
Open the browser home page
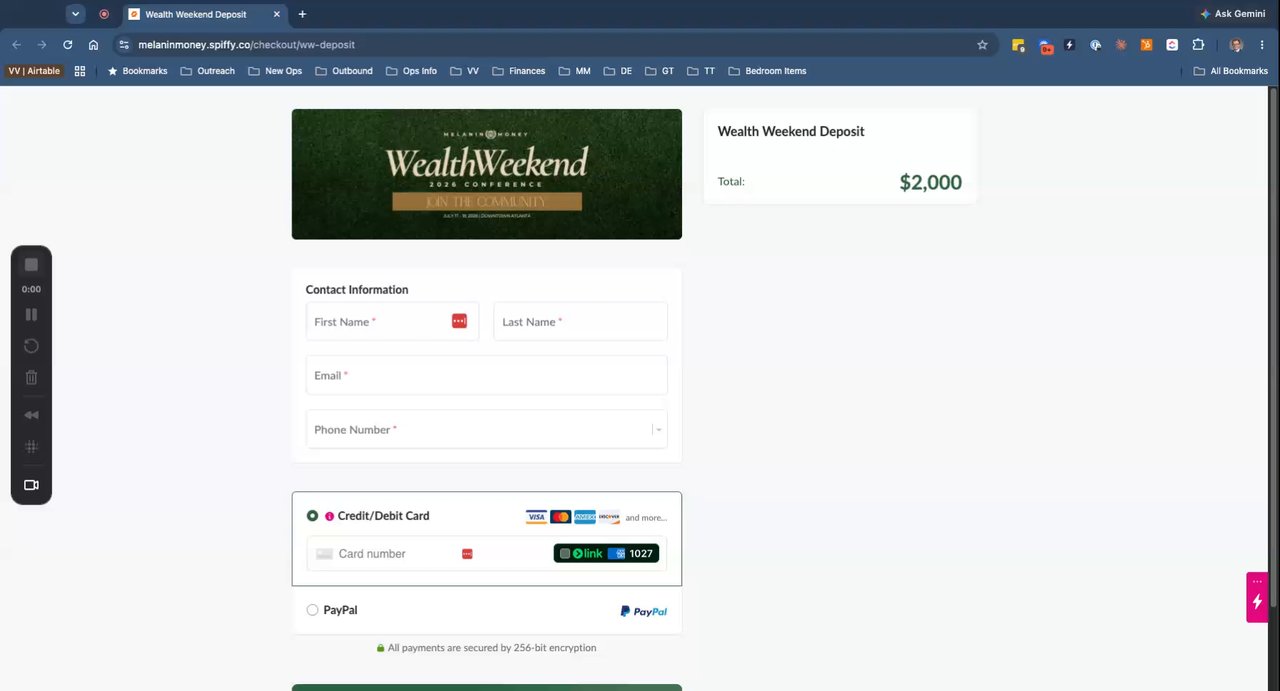click(x=93, y=45)
